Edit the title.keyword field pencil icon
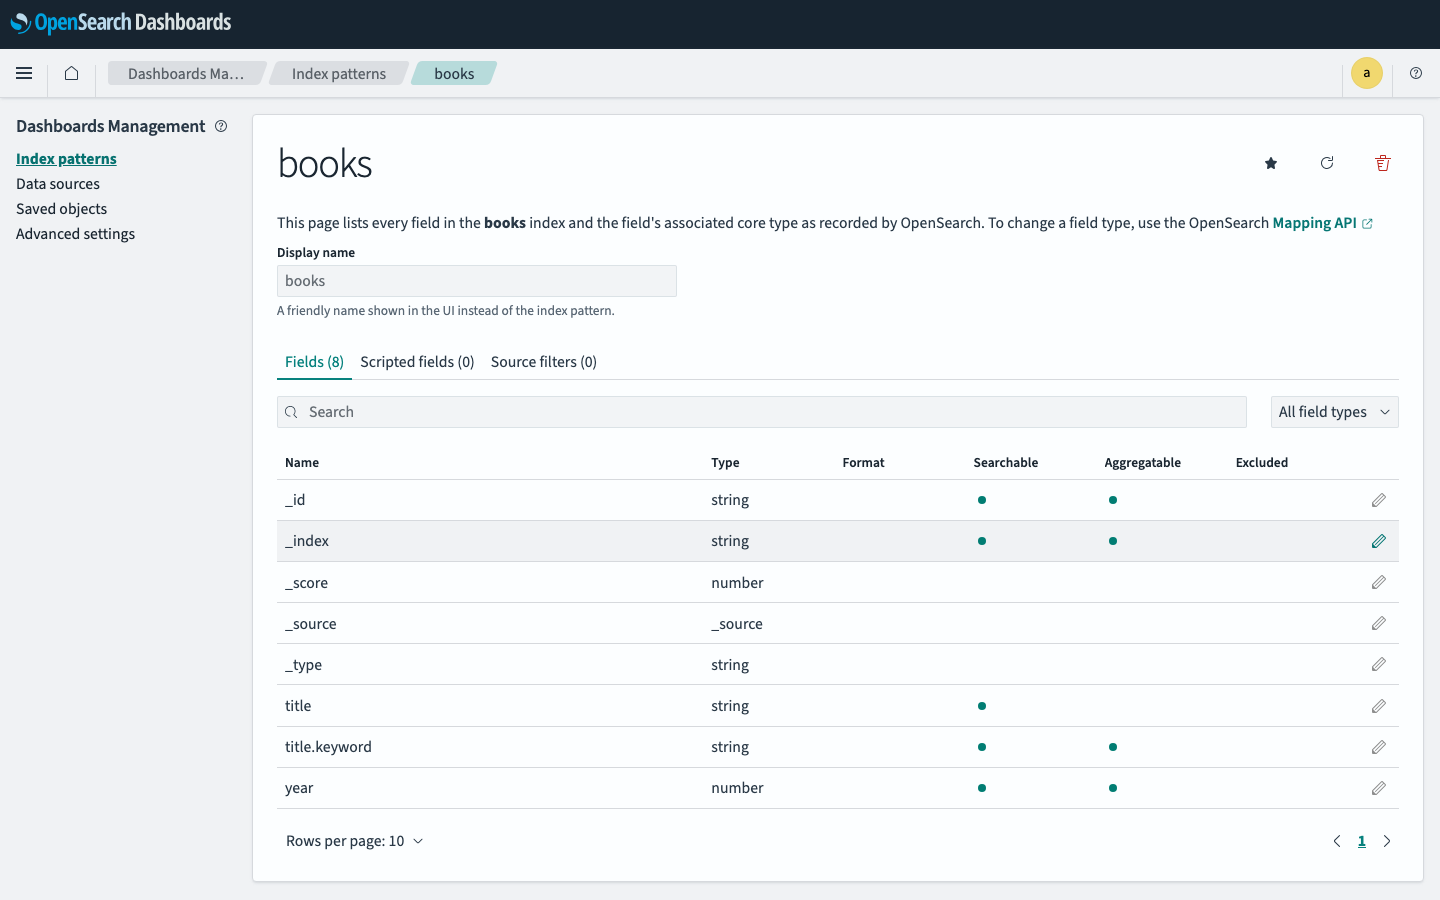This screenshot has height=900, width=1440. [x=1379, y=747]
